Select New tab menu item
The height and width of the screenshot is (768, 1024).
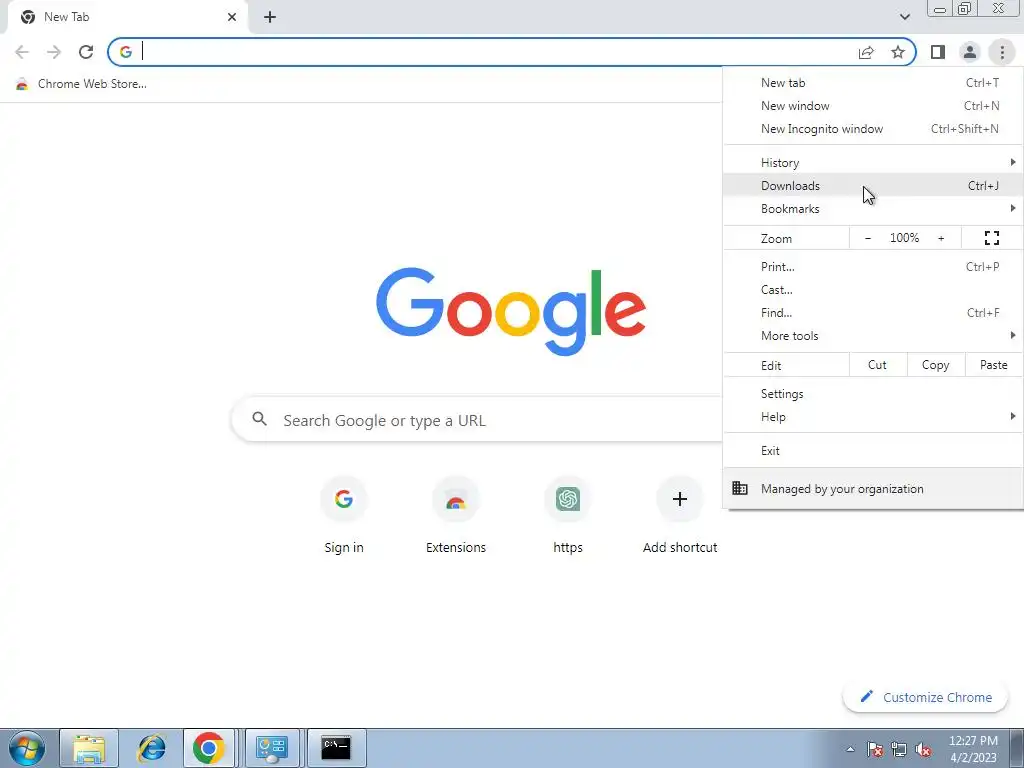tap(873, 83)
